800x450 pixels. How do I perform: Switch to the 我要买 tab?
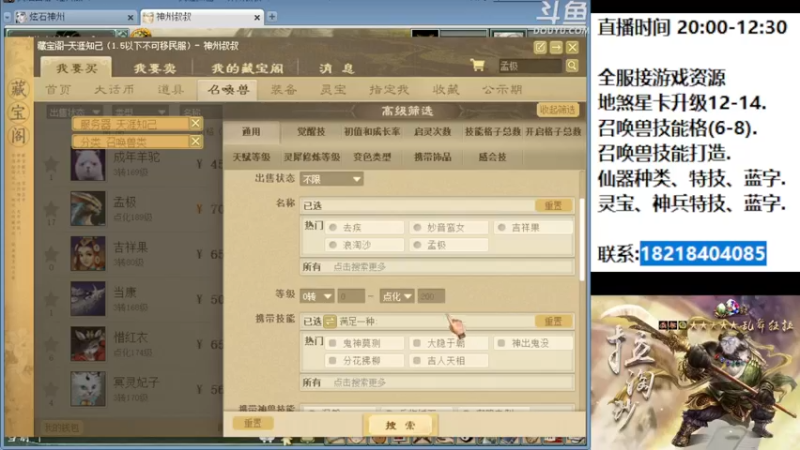77,68
